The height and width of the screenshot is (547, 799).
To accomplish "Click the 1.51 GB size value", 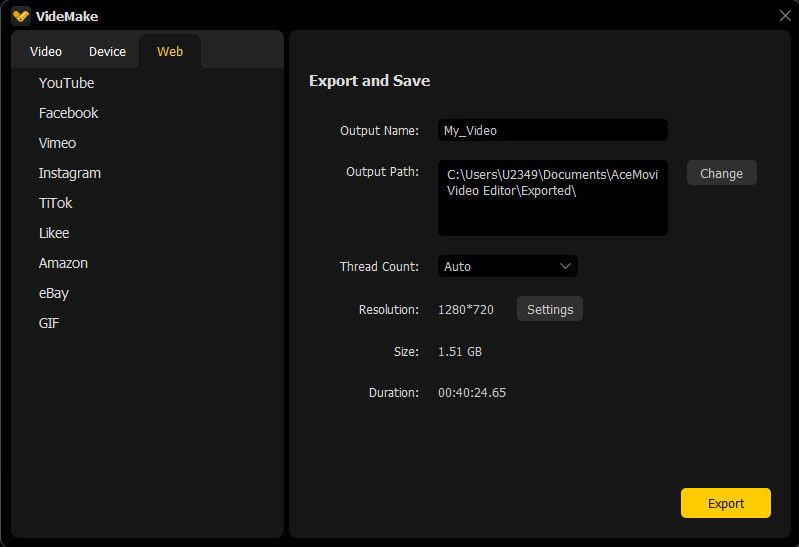I will 460,352.
